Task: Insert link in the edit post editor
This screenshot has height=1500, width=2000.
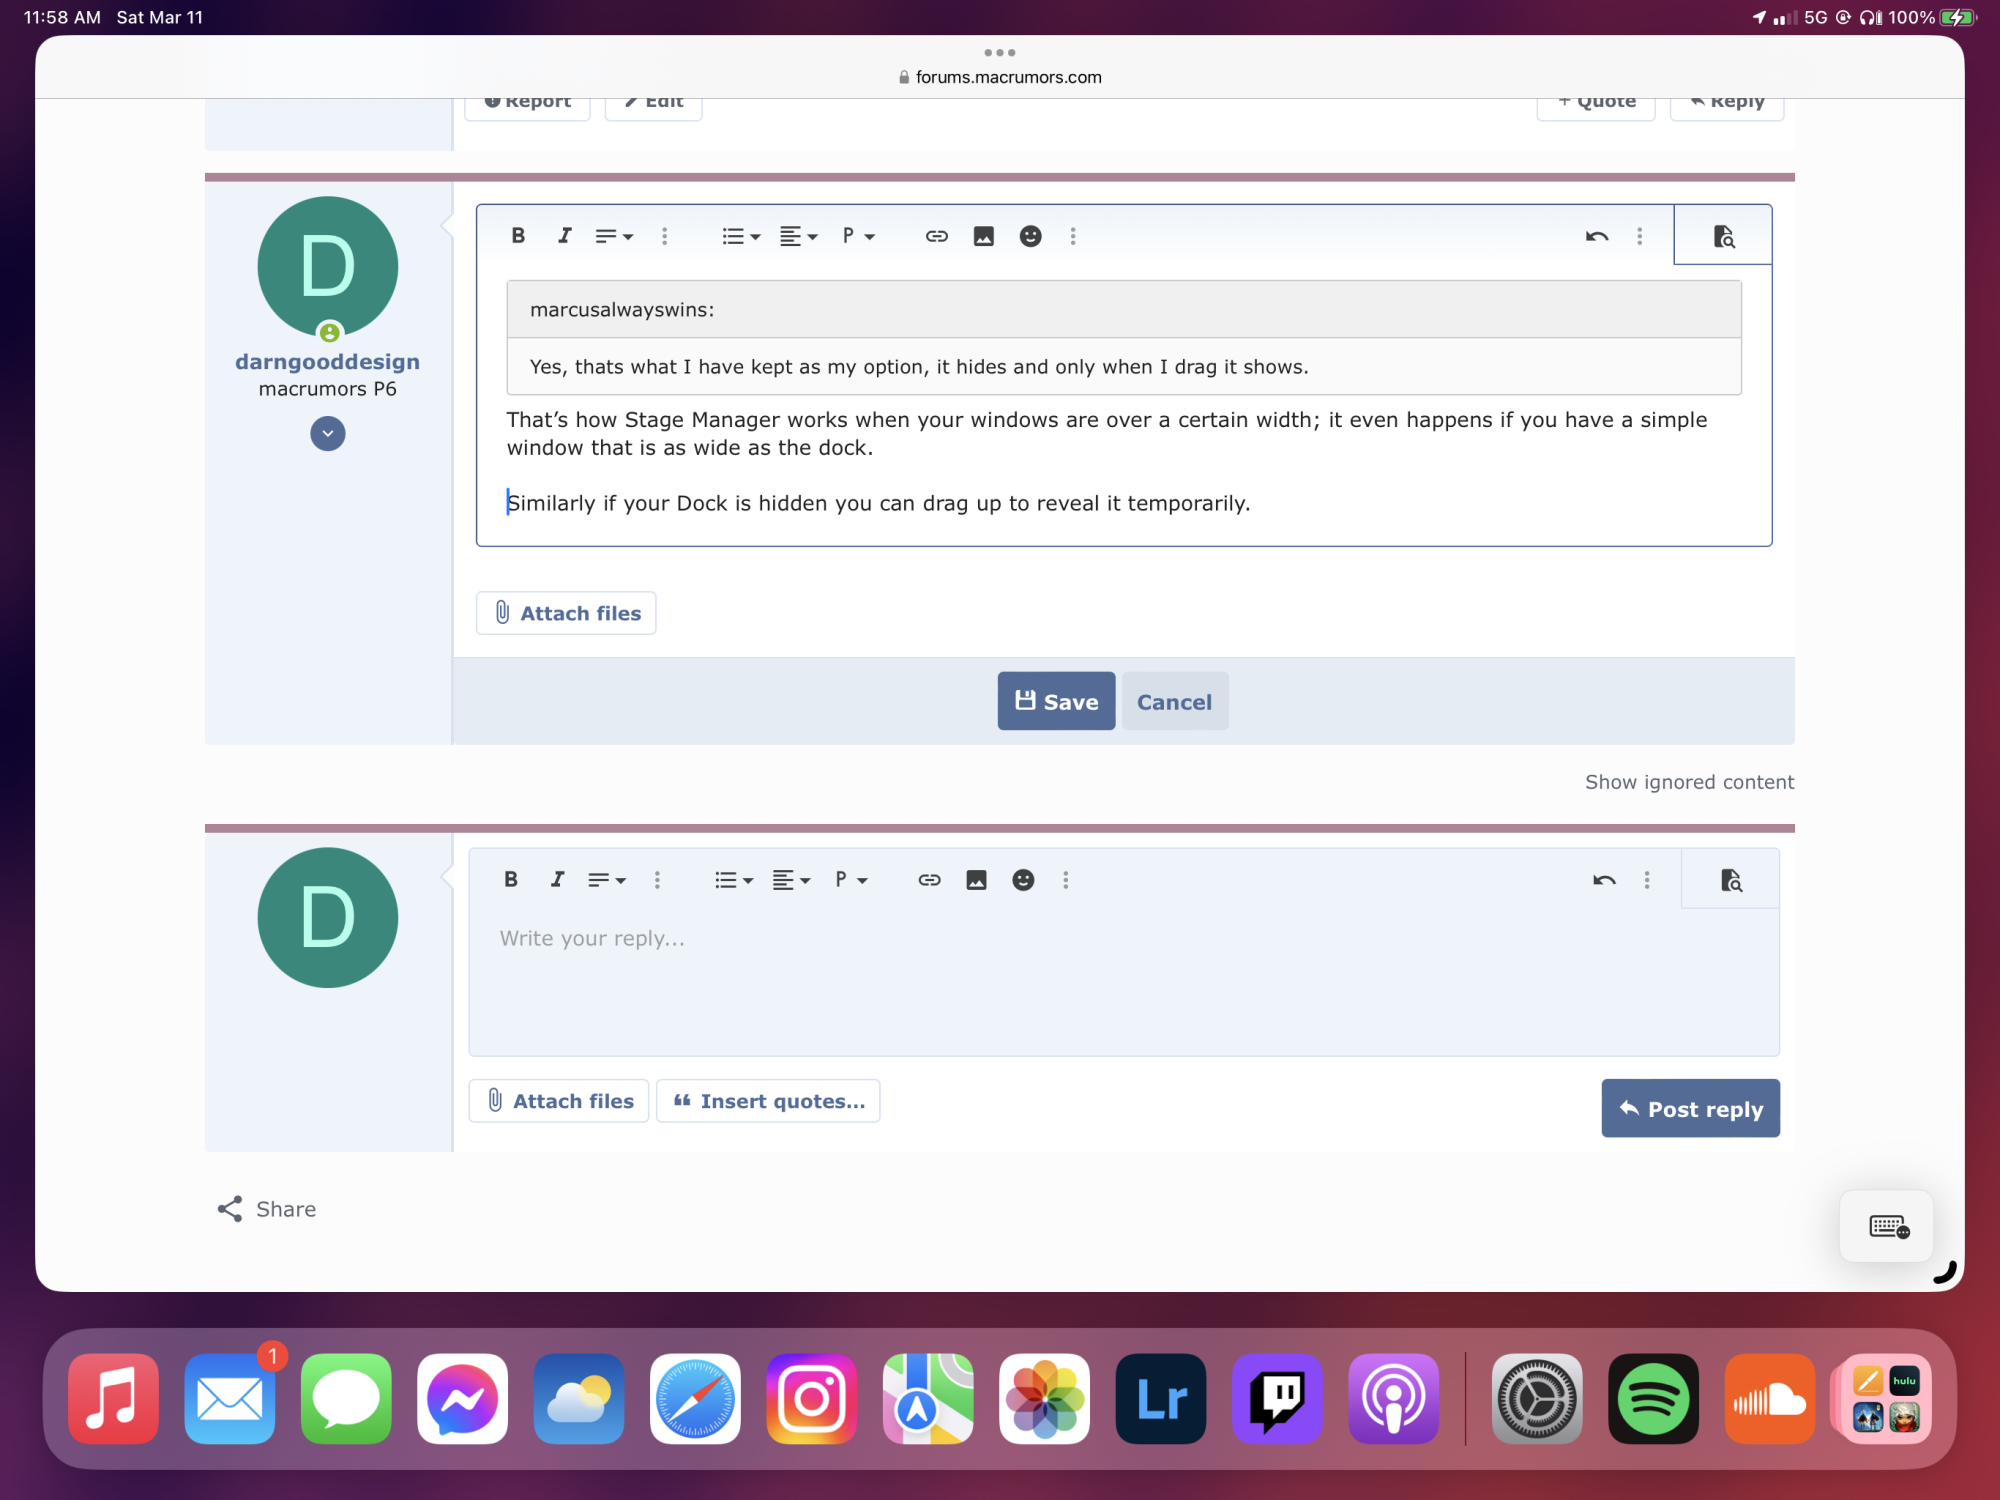Action: [936, 236]
